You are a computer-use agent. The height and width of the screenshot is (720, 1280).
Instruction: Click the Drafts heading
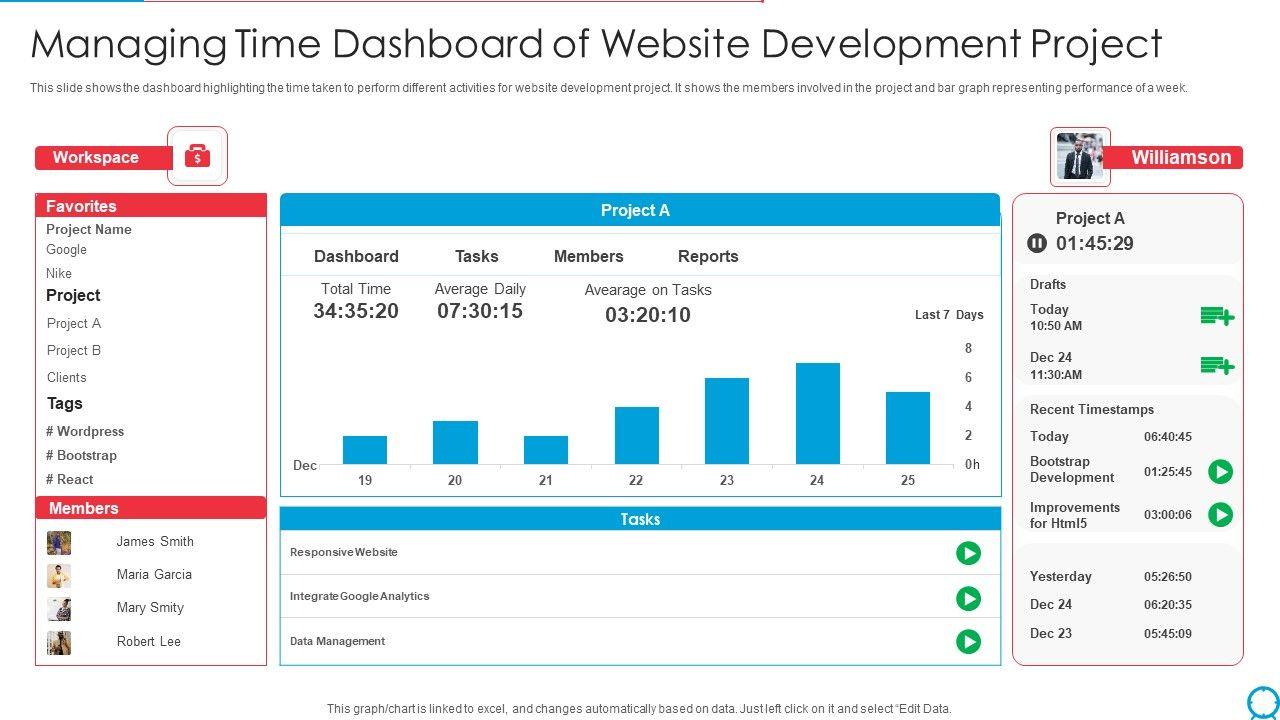point(1048,284)
